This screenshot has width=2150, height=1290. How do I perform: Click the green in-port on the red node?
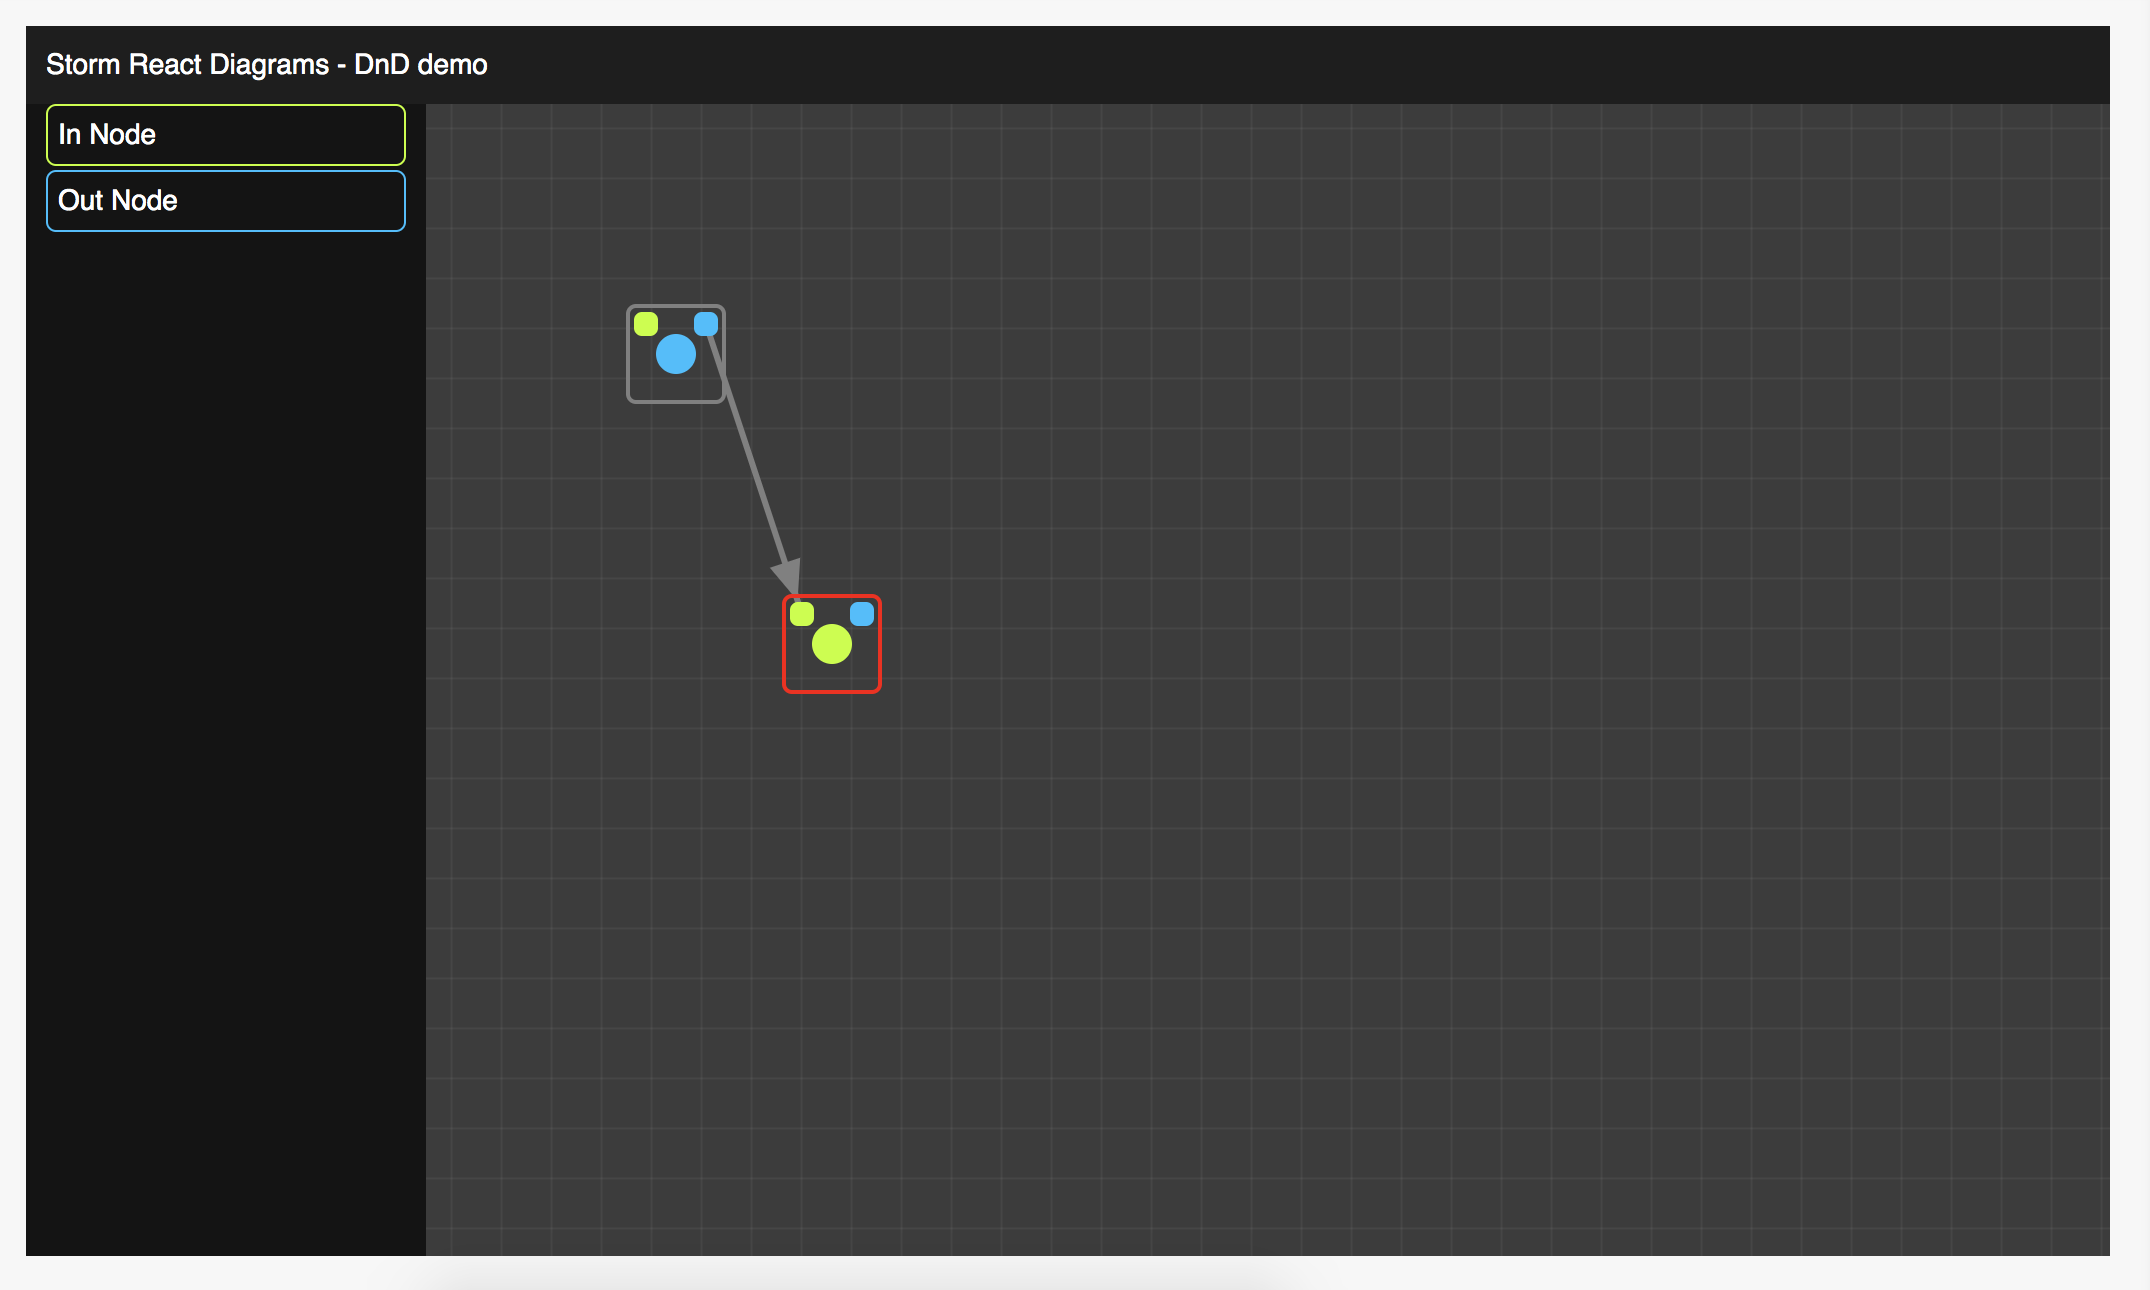tap(802, 614)
